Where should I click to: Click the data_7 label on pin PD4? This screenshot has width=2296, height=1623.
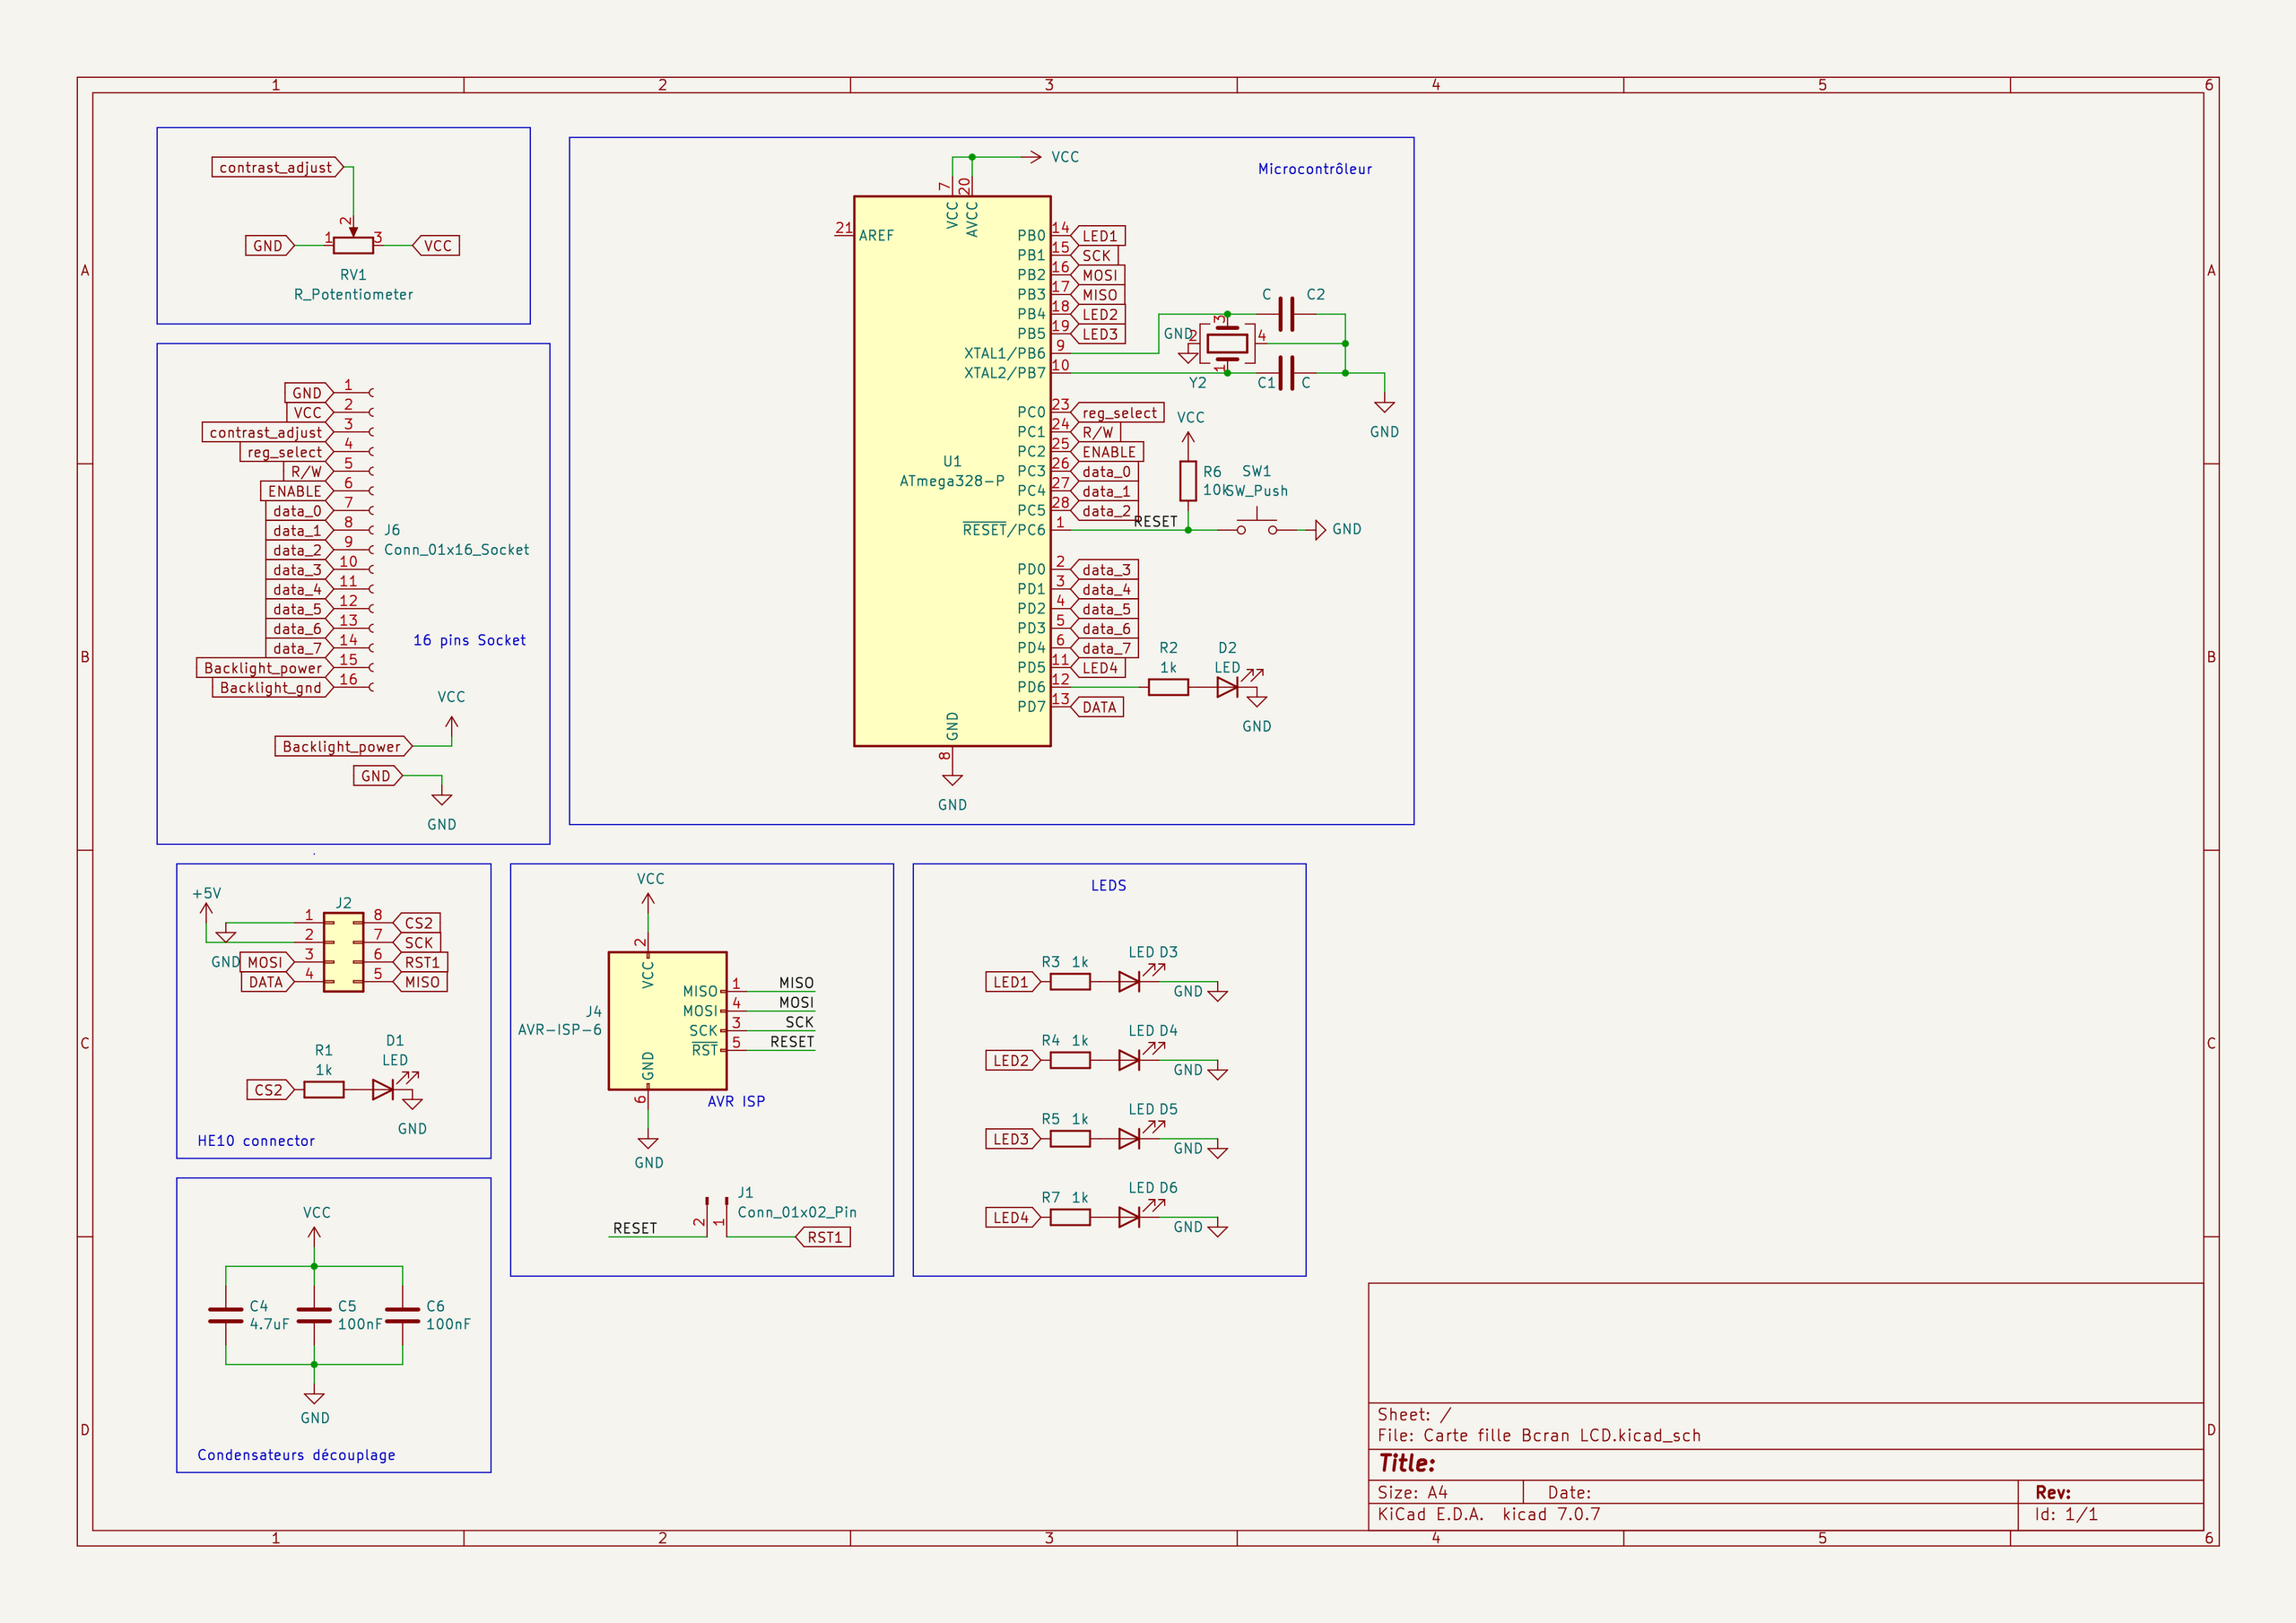(x=1104, y=648)
